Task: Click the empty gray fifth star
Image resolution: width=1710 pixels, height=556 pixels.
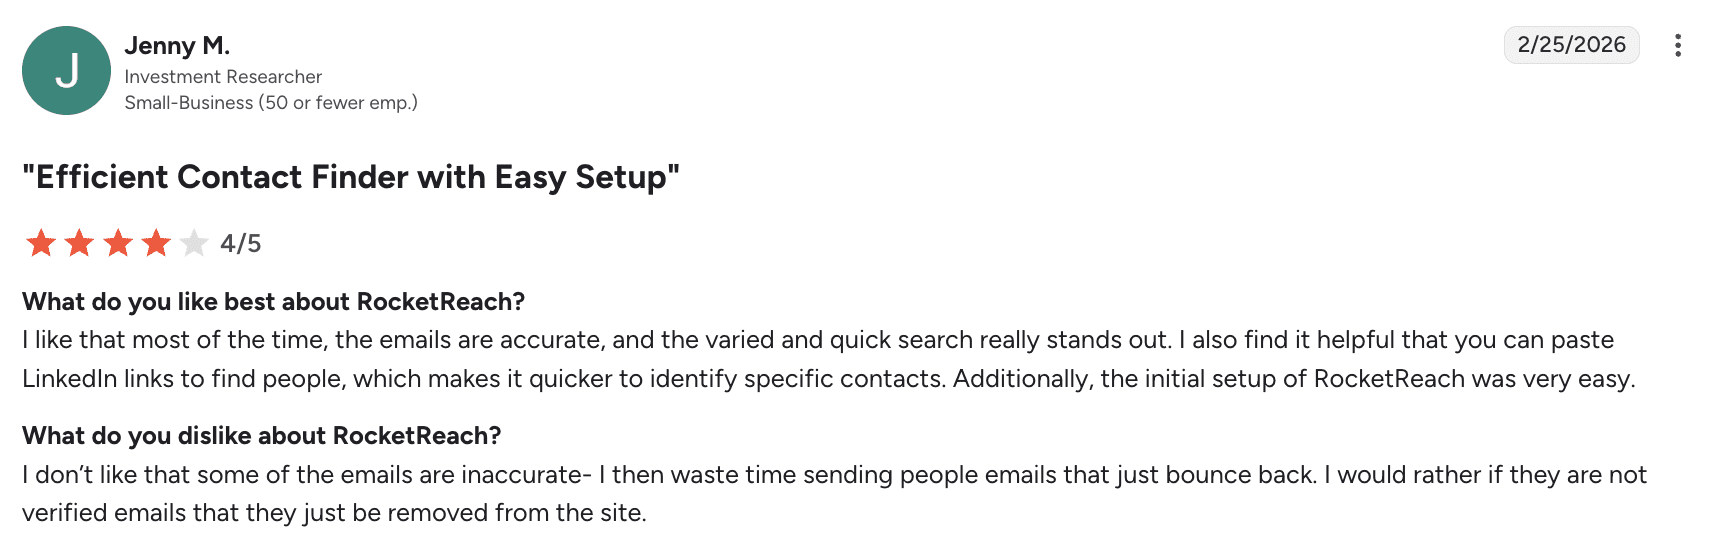Action: pos(194,243)
